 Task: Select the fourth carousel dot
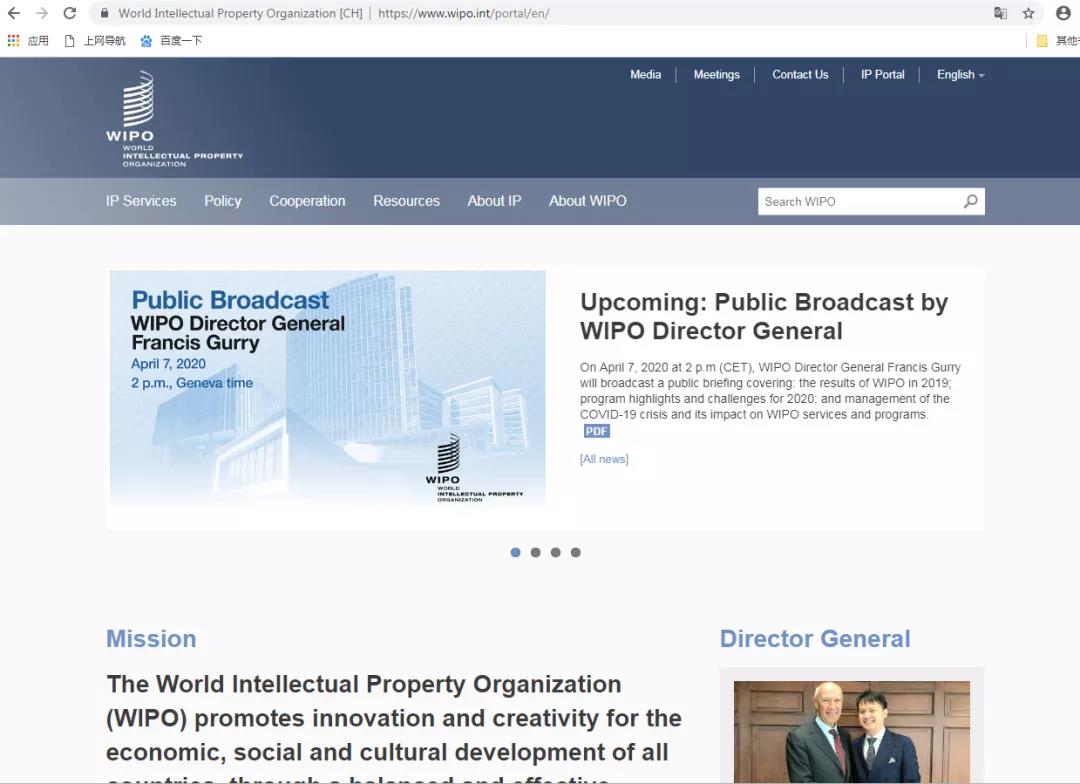(576, 553)
